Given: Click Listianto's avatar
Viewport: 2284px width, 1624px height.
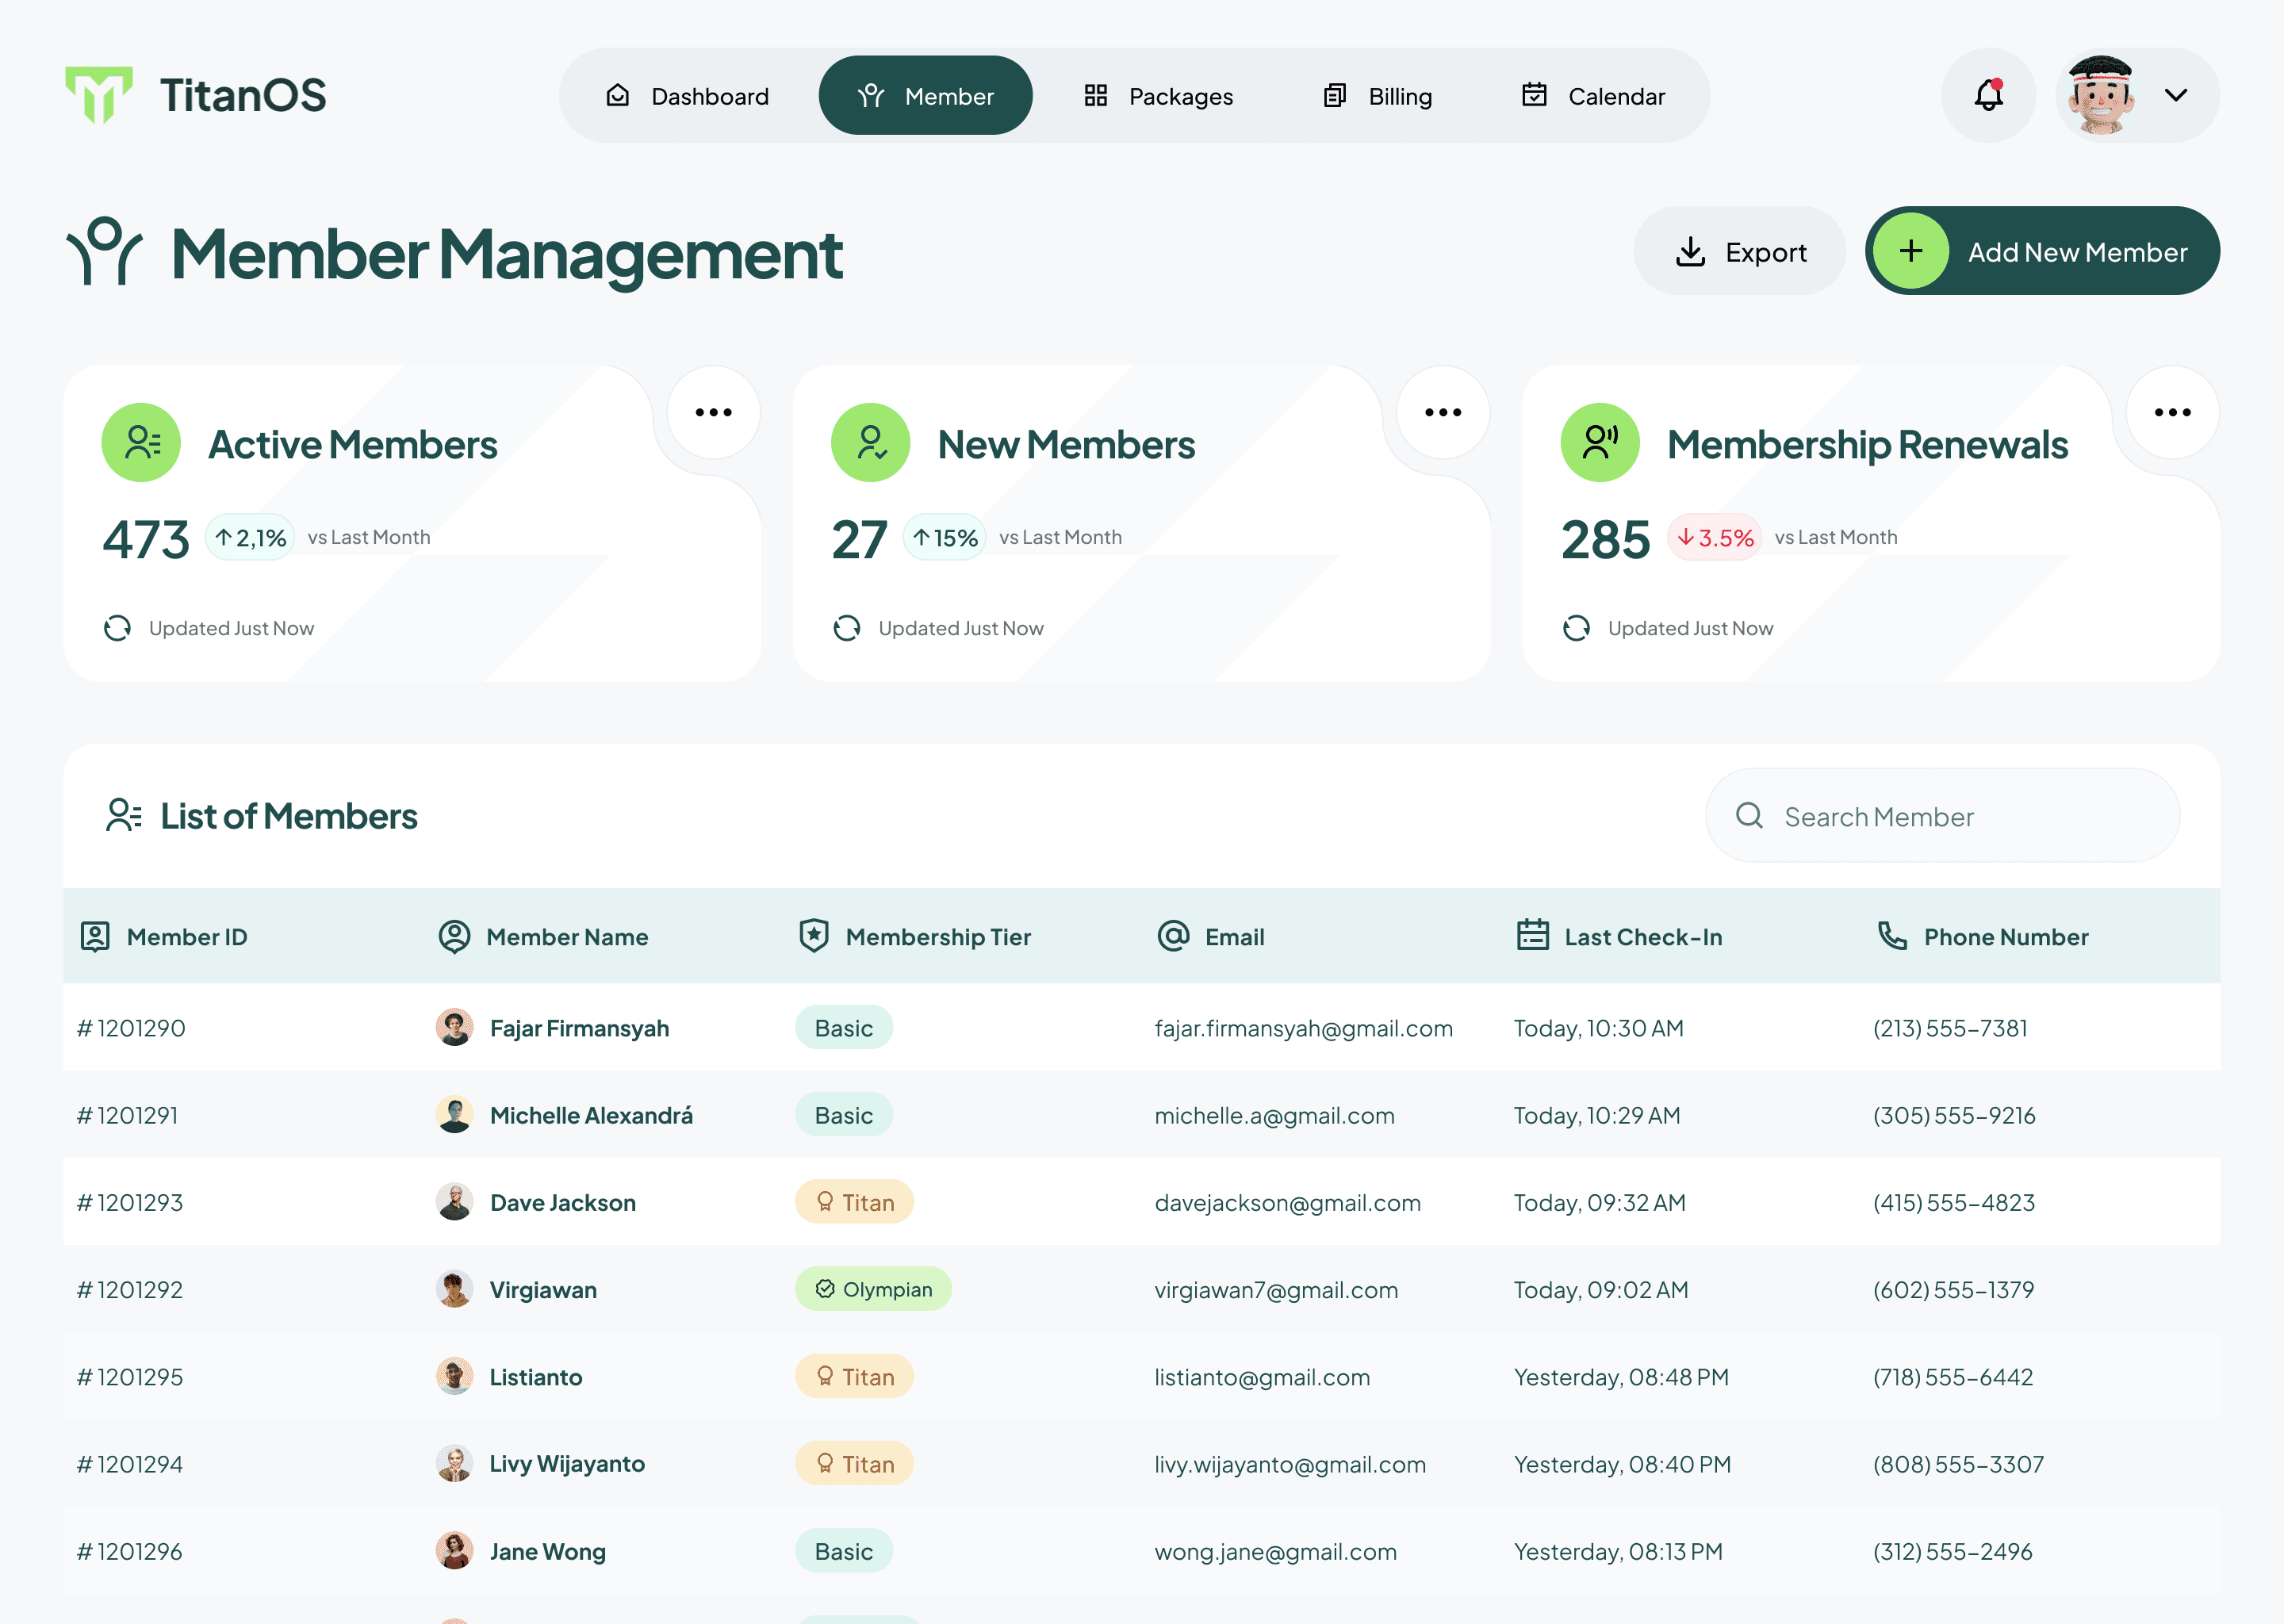Looking at the screenshot, I should click(455, 1376).
